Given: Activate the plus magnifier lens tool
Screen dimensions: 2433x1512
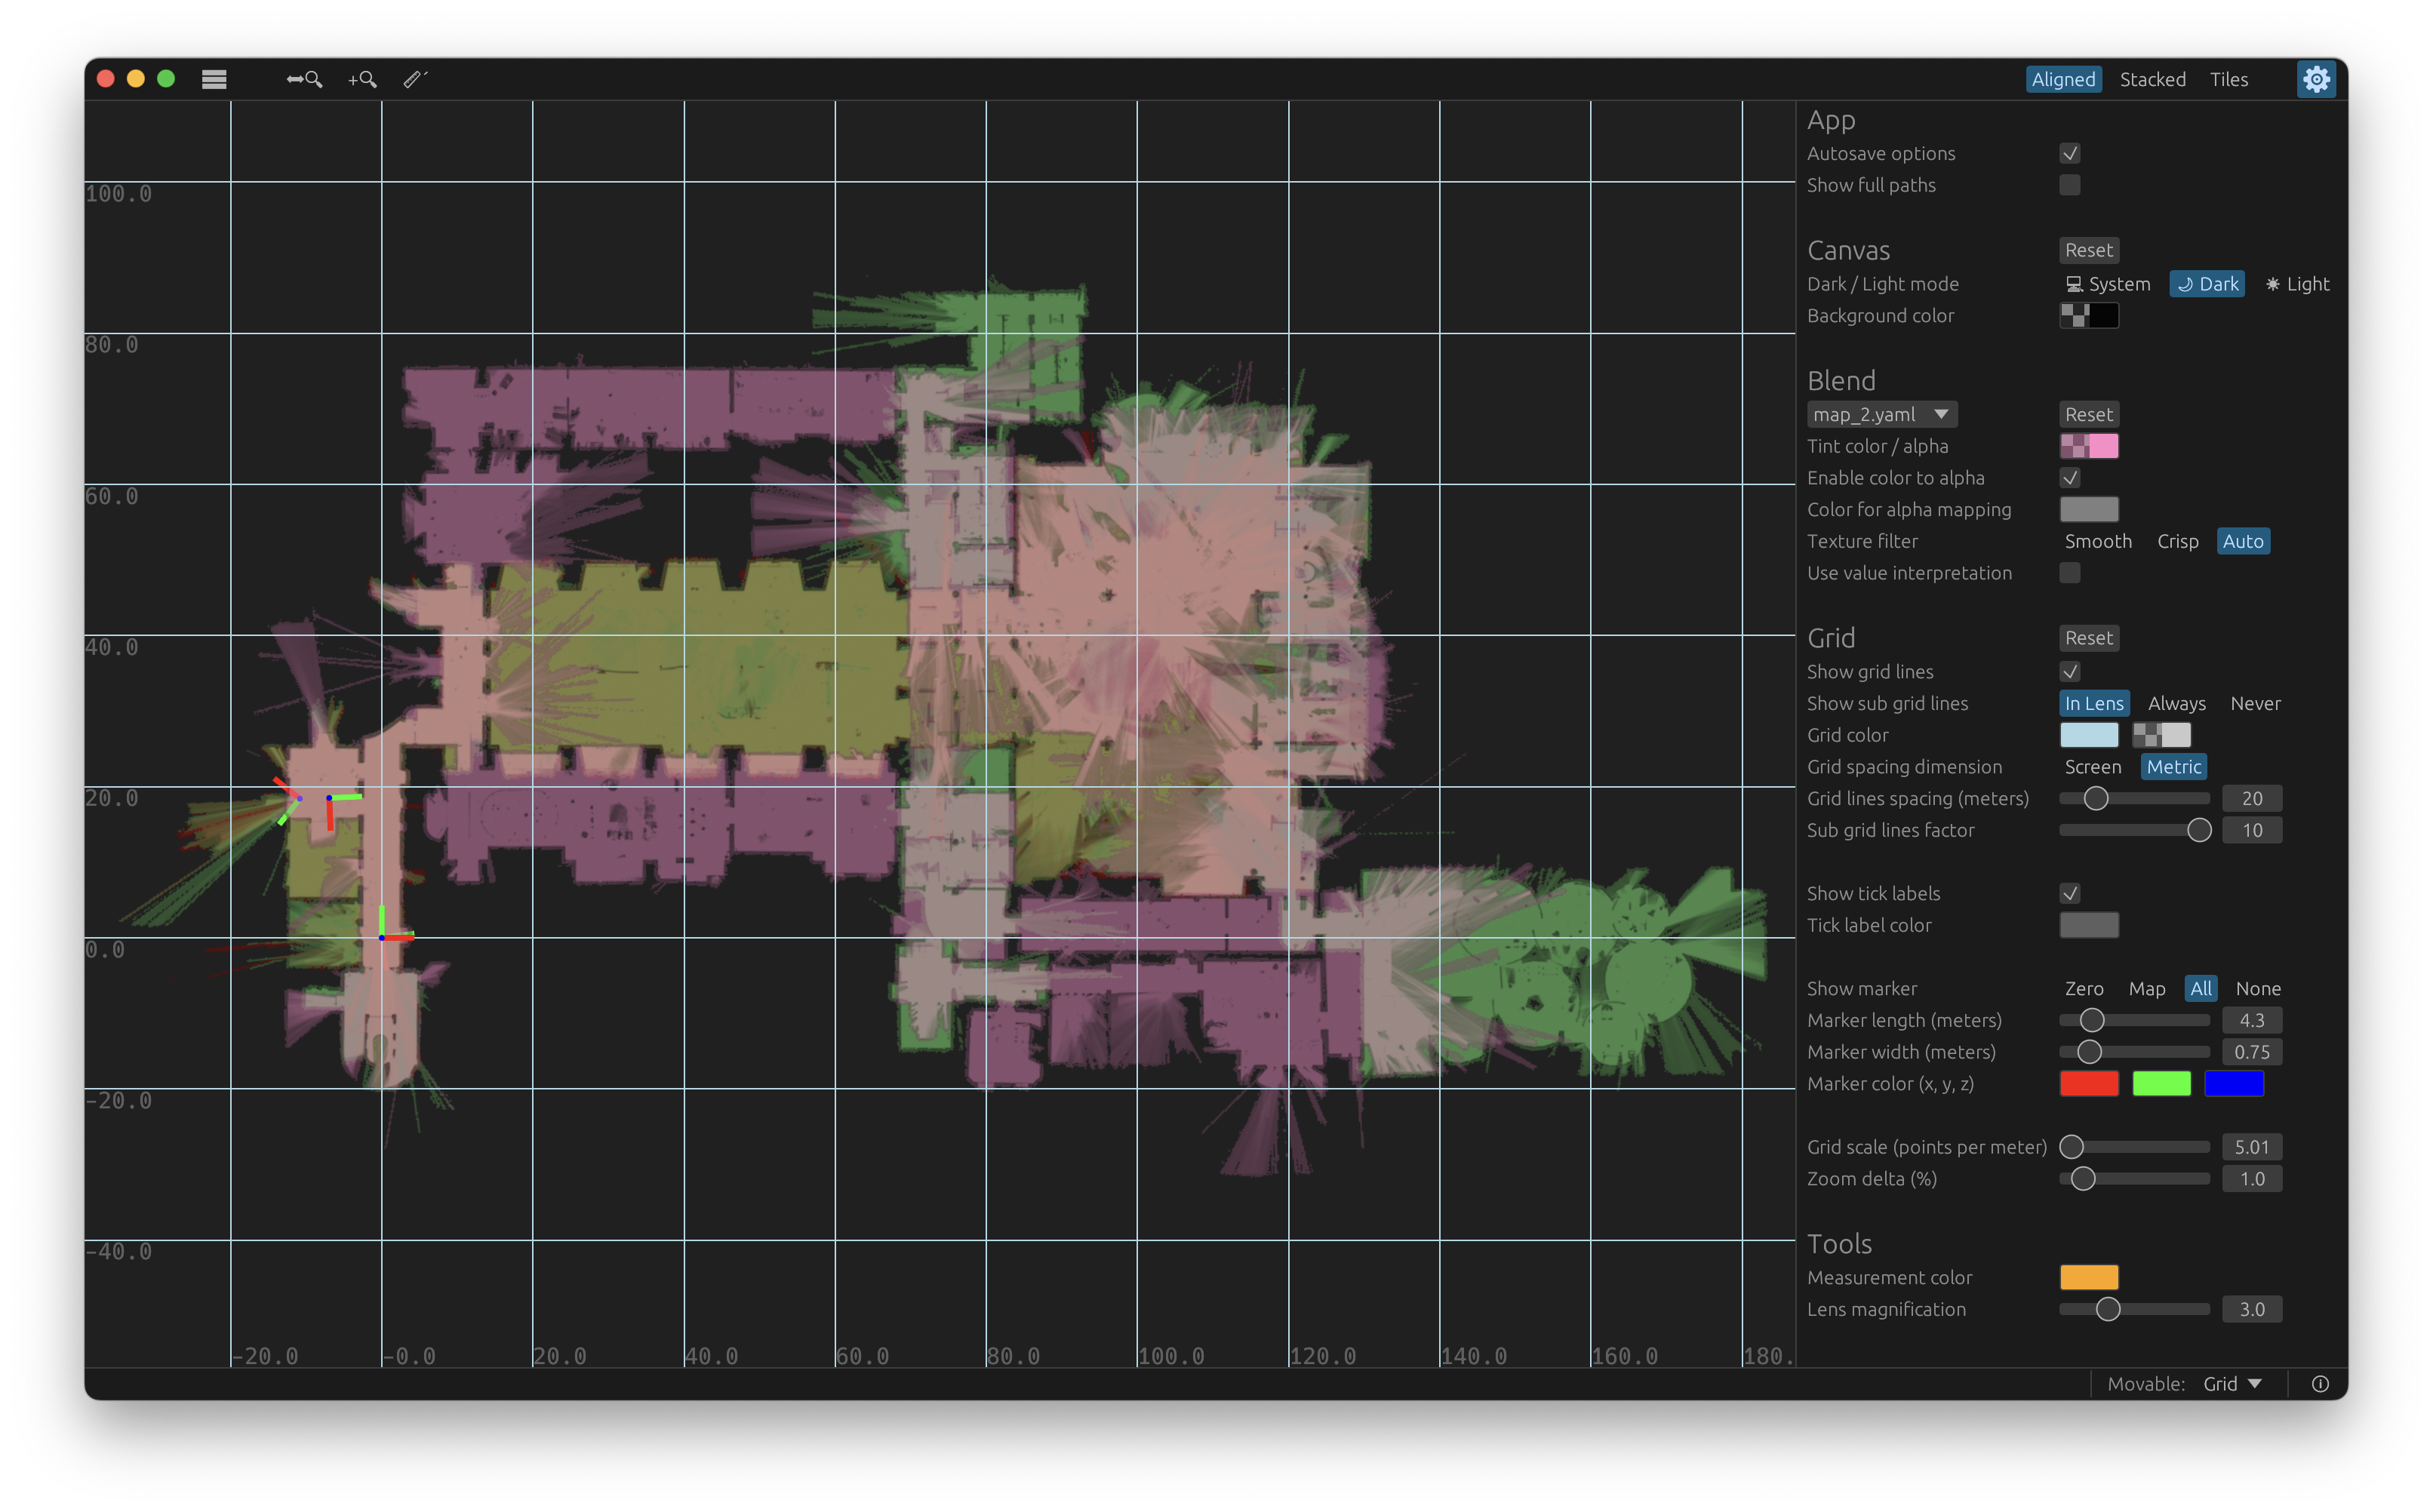Looking at the screenshot, I should [362, 79].
